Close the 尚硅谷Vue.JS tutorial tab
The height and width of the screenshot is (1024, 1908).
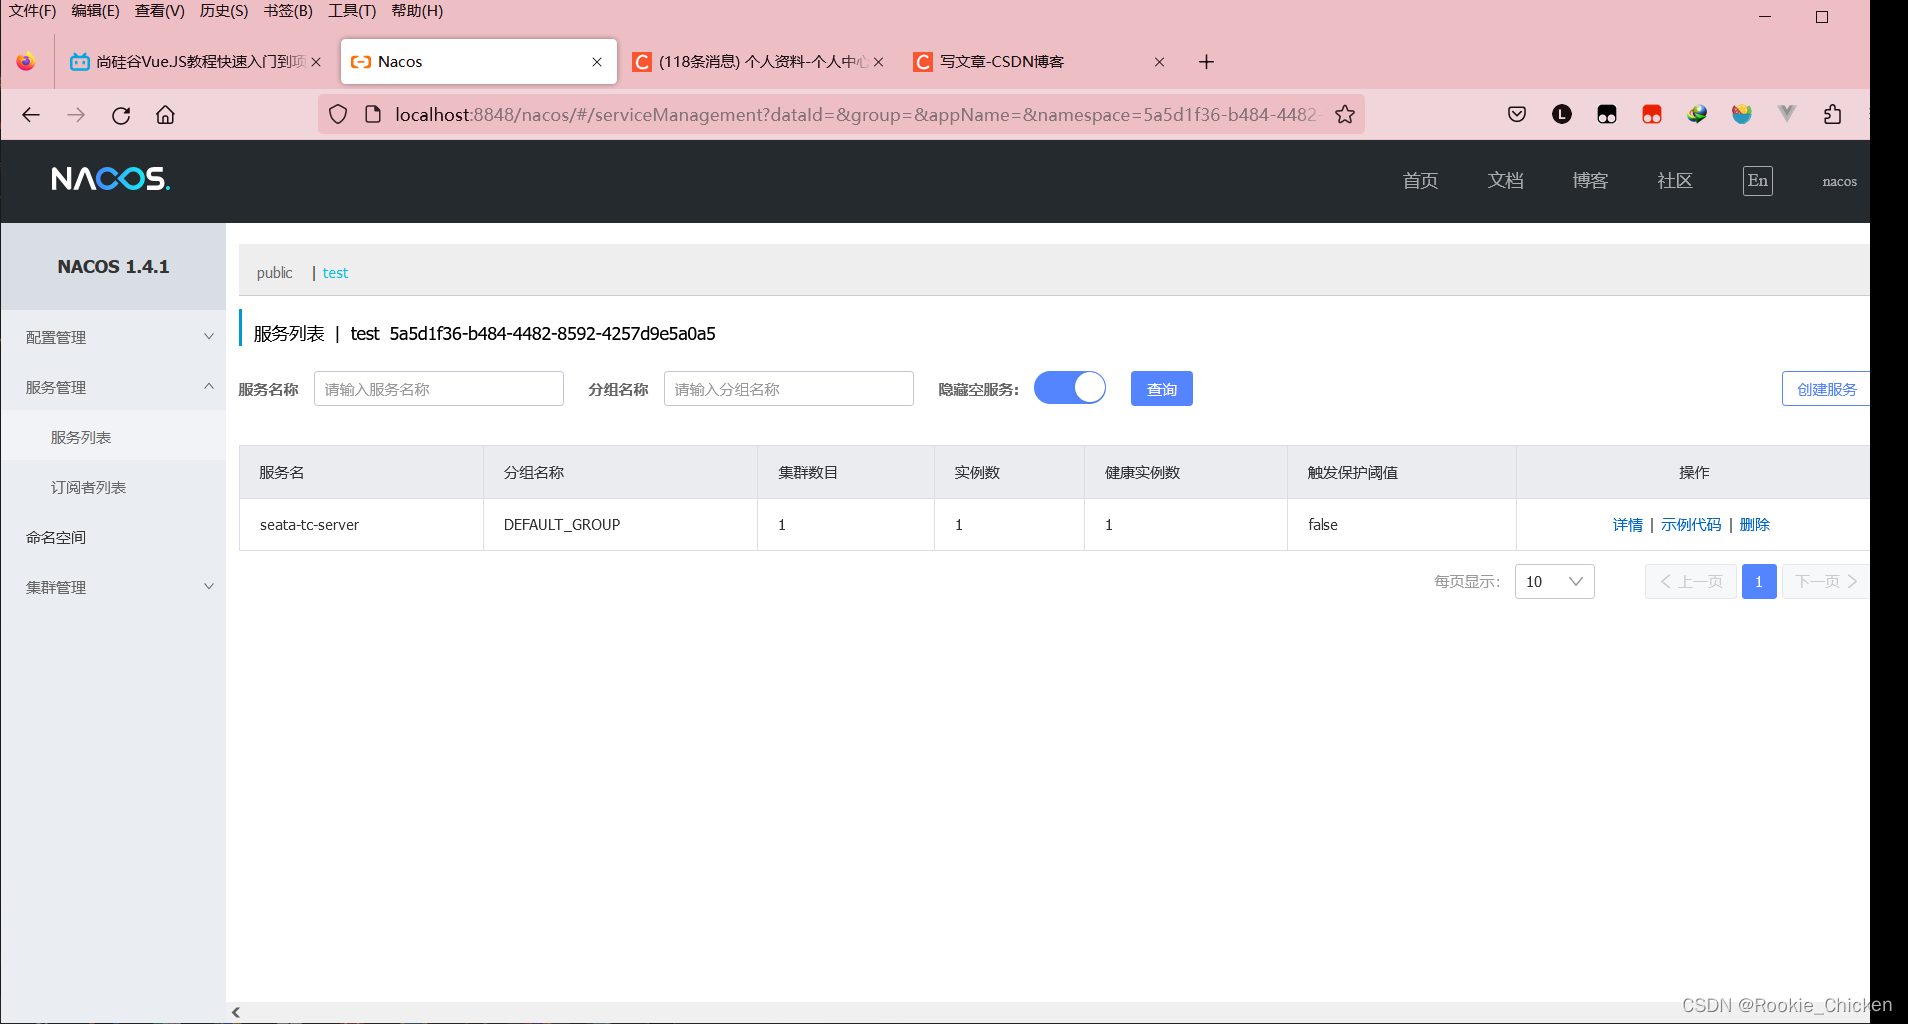316,62
